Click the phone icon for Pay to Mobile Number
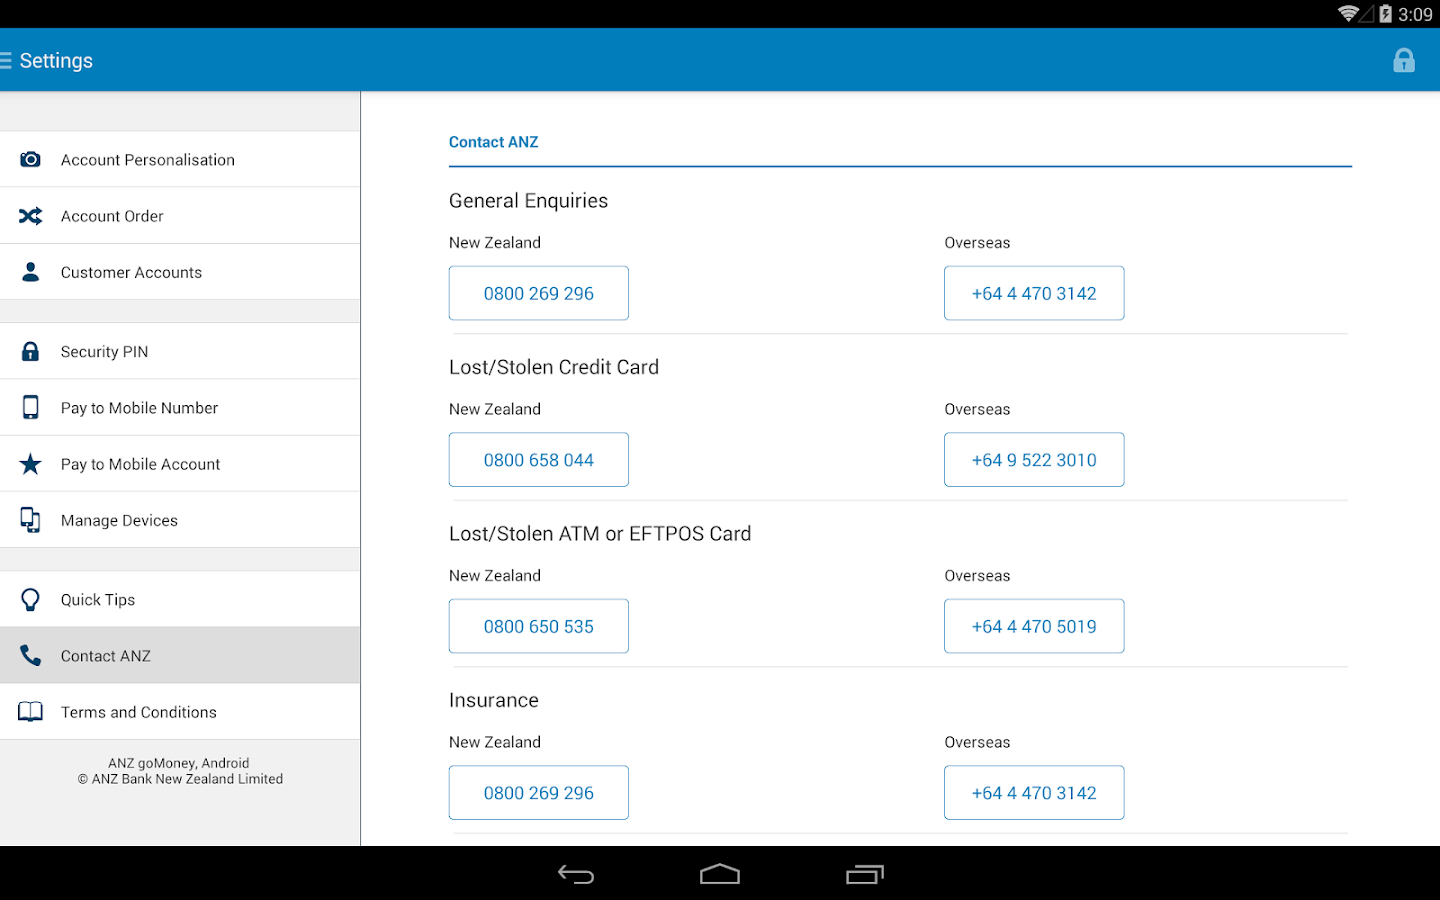This screenshot has height=900, width=1440. (x=31, y=408)
